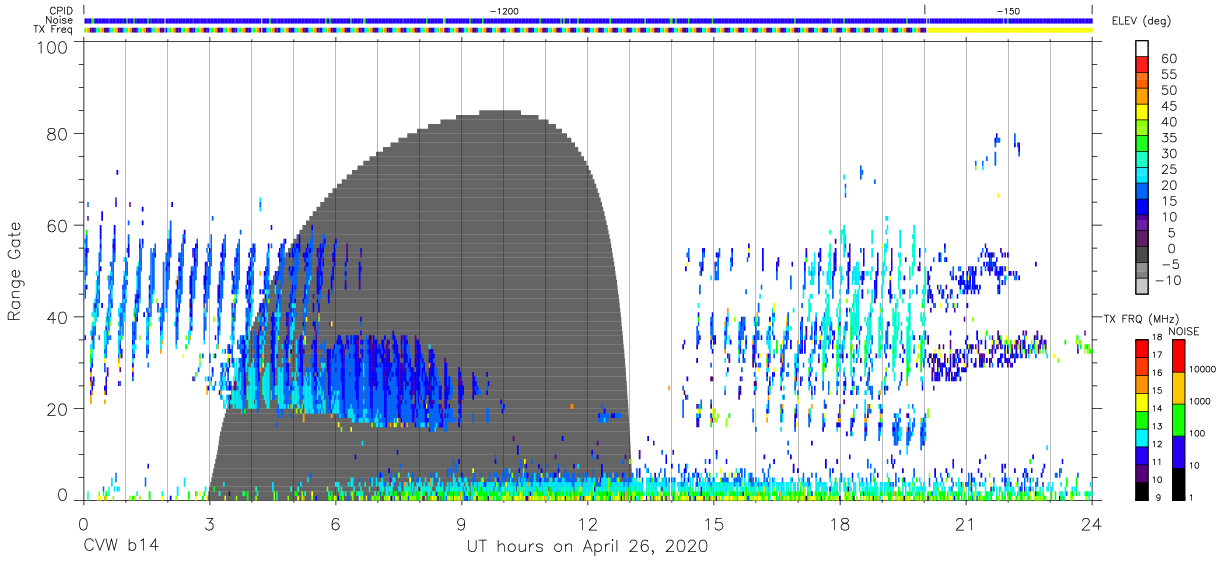1228x567 pixels.
Task: Pick the cyan 20–25 degree elevation swatch
Action: click(1142, 176)
